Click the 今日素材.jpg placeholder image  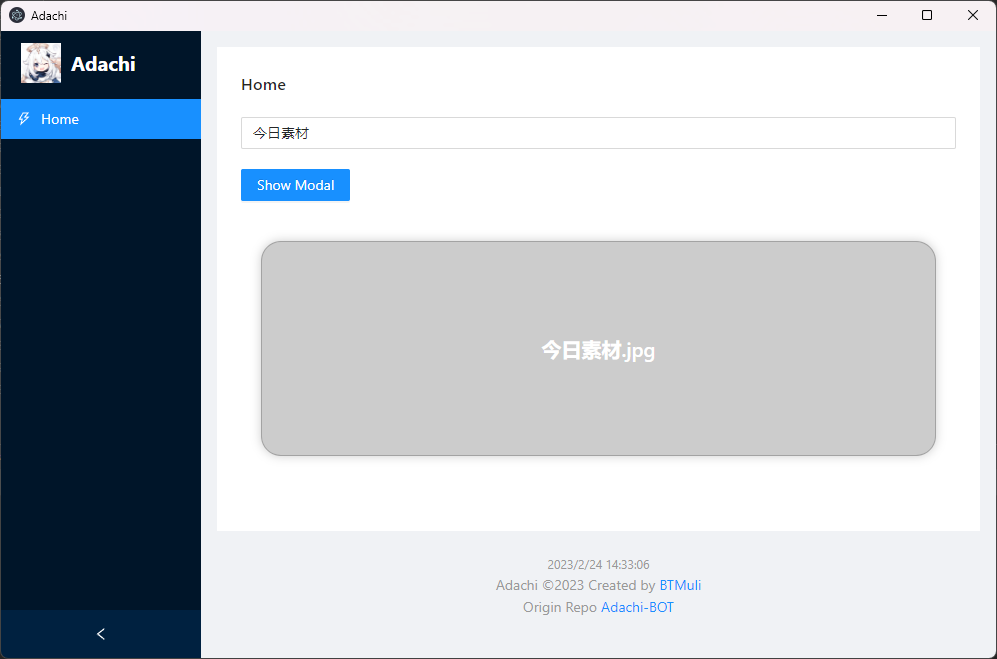(x=598, y=348)
